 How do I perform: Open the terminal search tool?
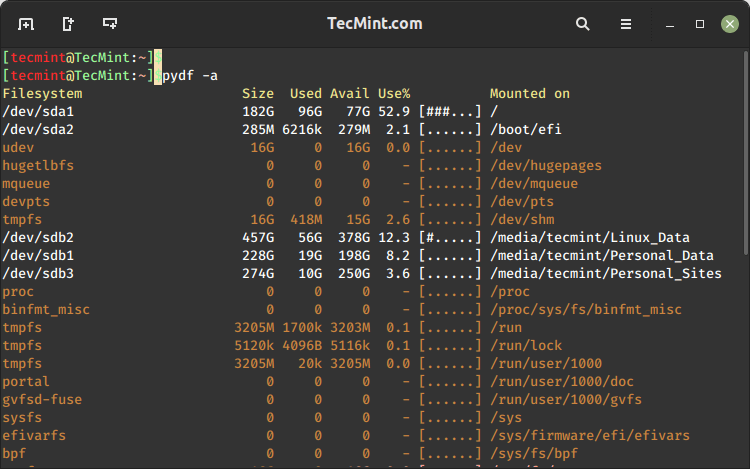pyautogui.click(x=583, y=23)
